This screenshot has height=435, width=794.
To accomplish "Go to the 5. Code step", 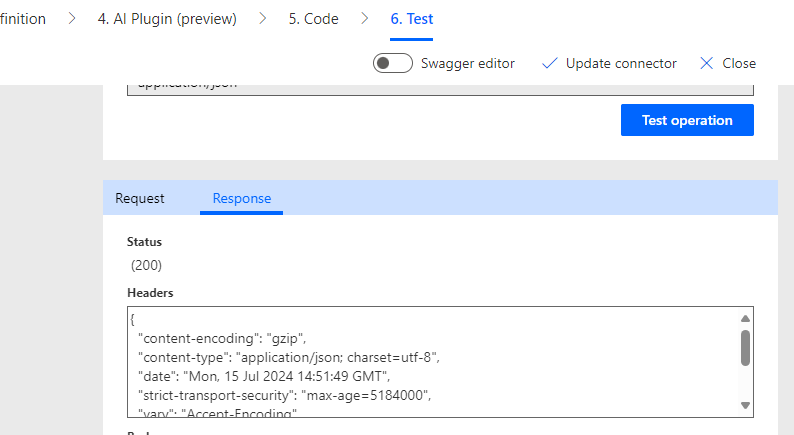I will pyautogui.click(x=313, y=19).
